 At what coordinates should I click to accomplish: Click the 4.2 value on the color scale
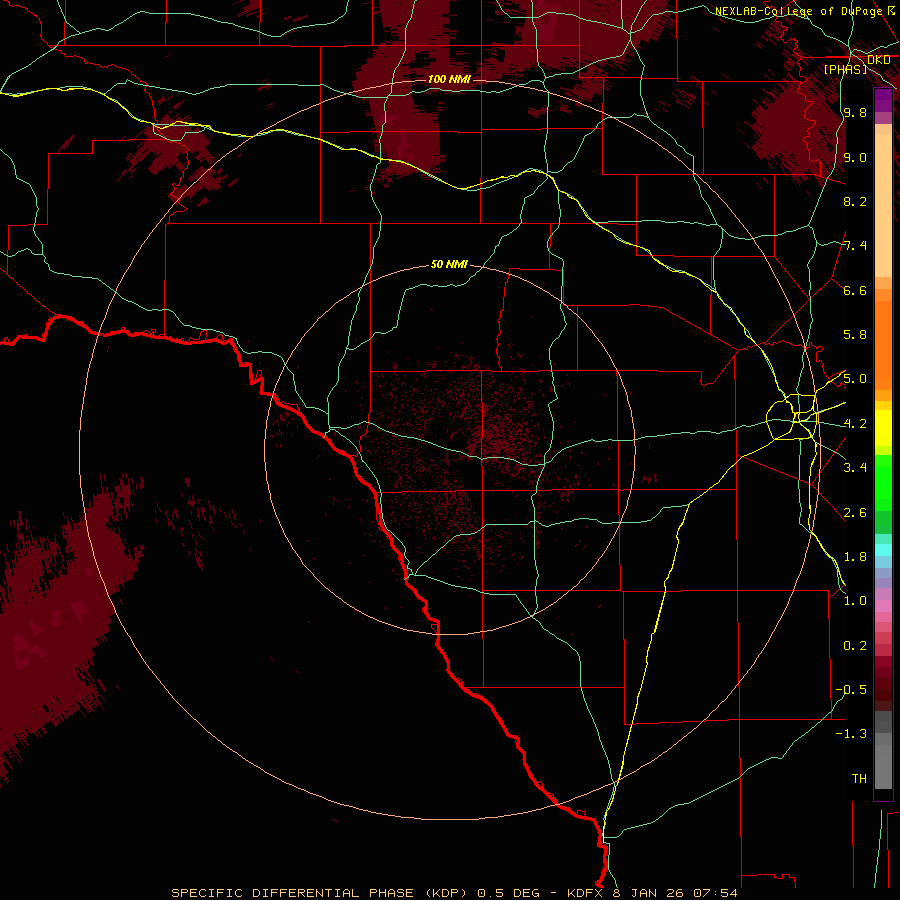click(x=855, y=424)
